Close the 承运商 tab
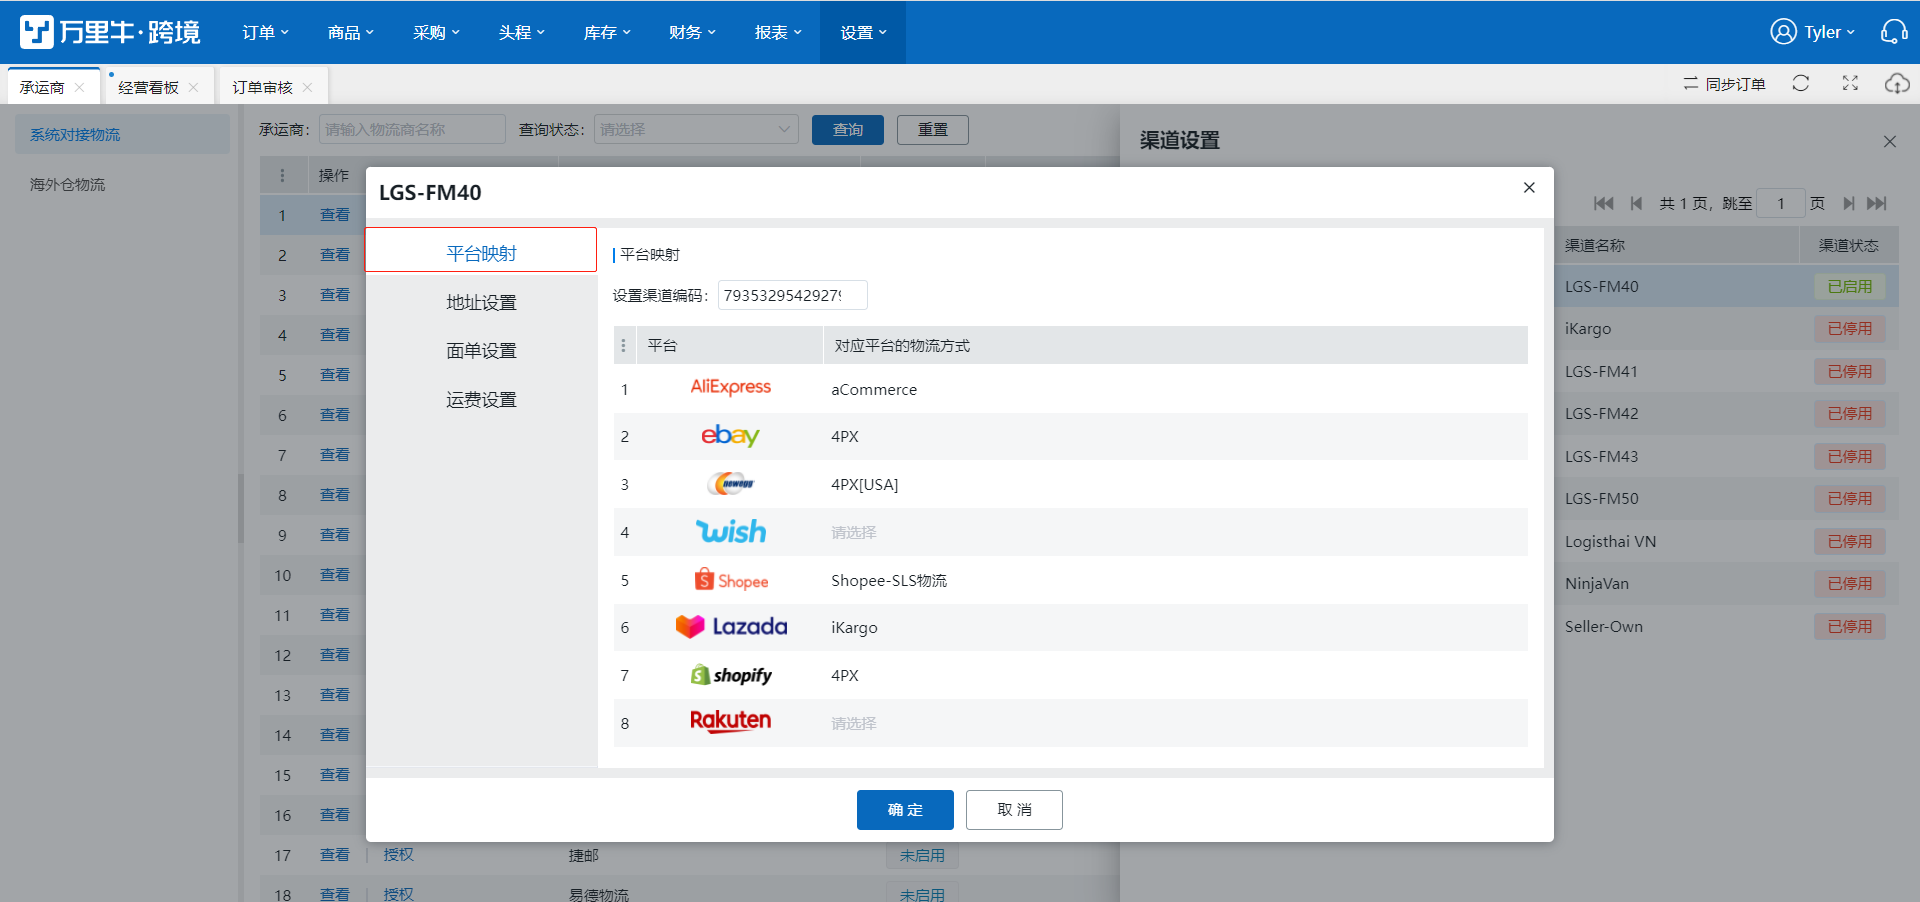This screenshot has height=902, width=1920. click(79, 88)
